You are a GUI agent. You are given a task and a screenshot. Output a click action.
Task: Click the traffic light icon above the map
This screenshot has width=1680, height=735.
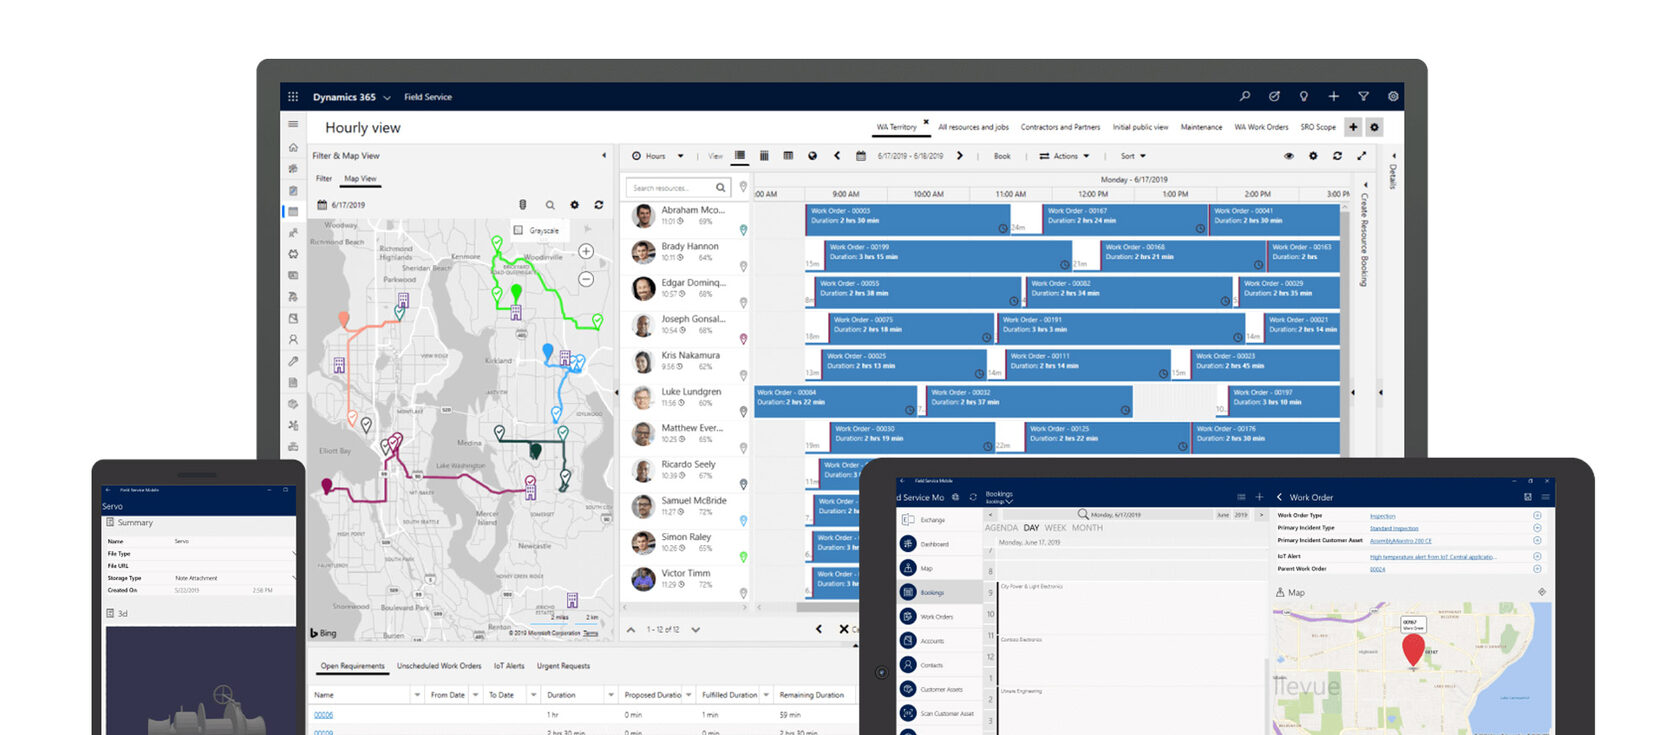tap(522, 205)
